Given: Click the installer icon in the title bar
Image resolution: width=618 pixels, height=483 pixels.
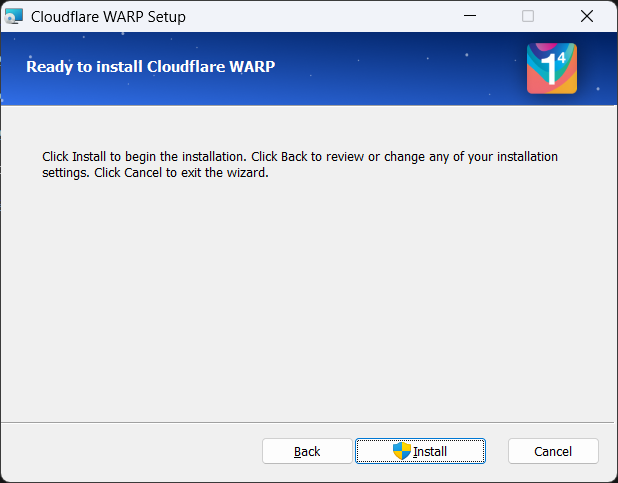Looking at the screenshot, I should click(14, 16).
